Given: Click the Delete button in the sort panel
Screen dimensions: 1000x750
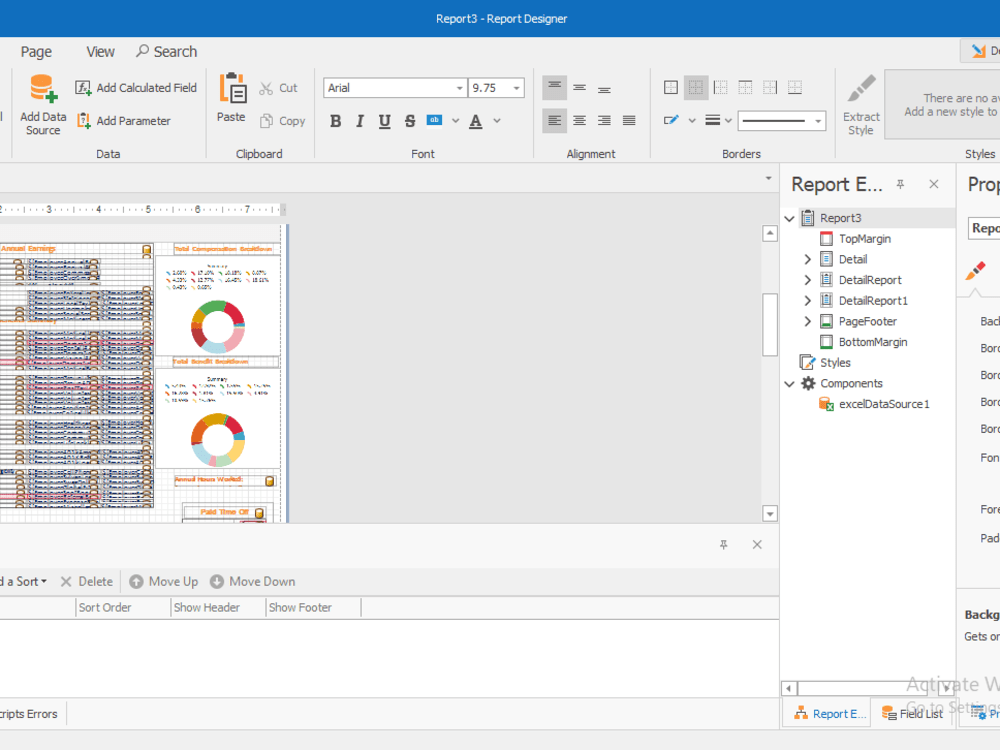Looking at the screenshot, I should [87, 581].
